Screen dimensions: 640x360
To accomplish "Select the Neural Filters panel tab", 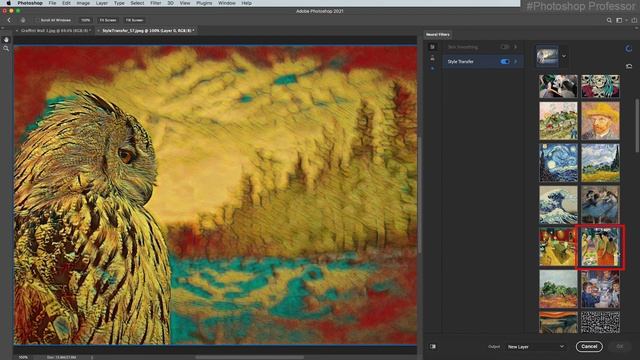I will (438, 35).
